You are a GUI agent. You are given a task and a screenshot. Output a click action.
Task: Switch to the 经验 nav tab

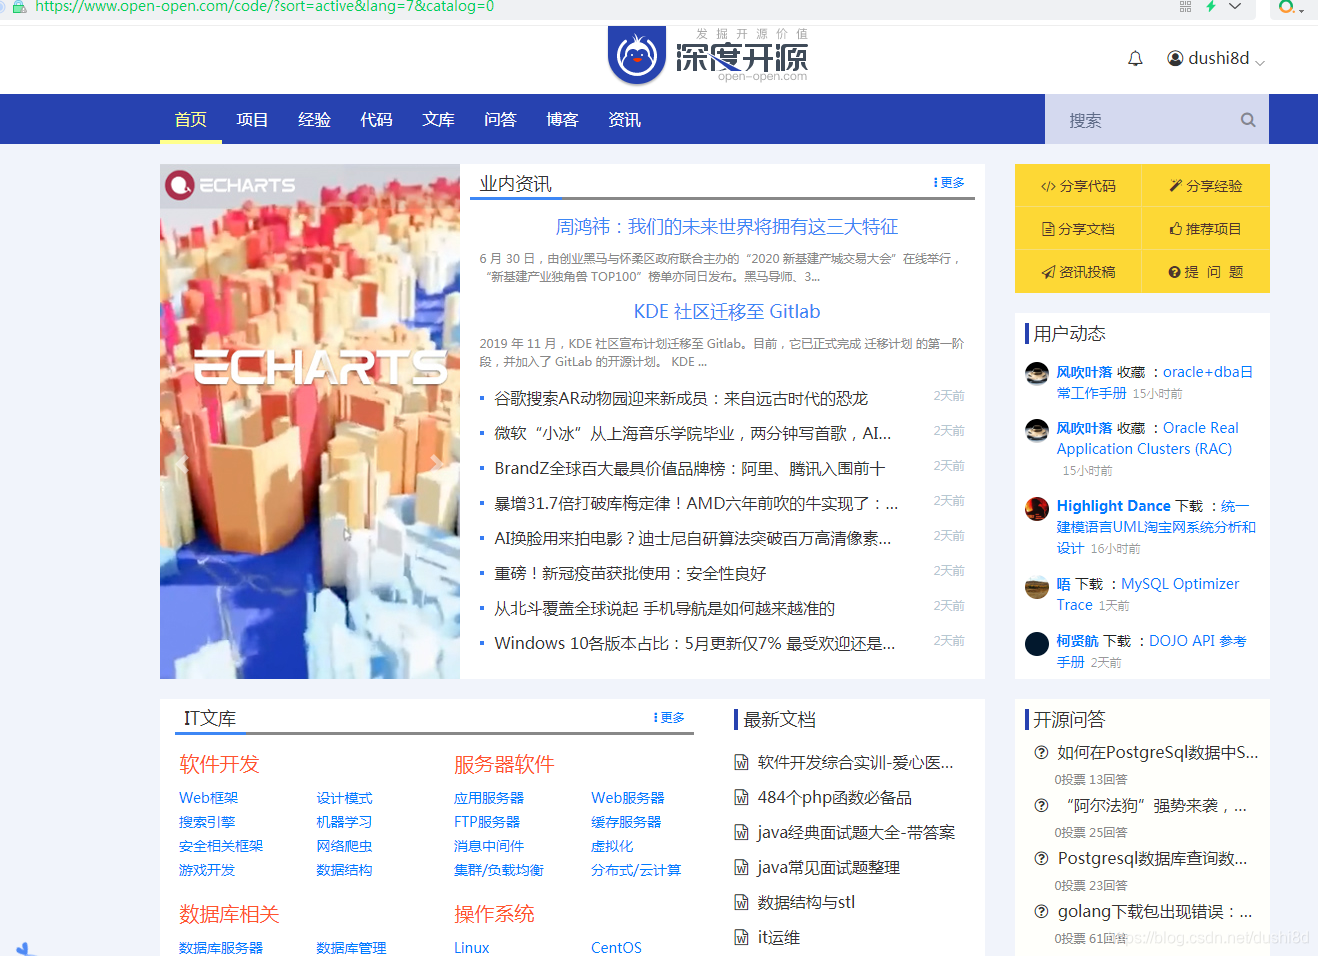click(315, 120)
